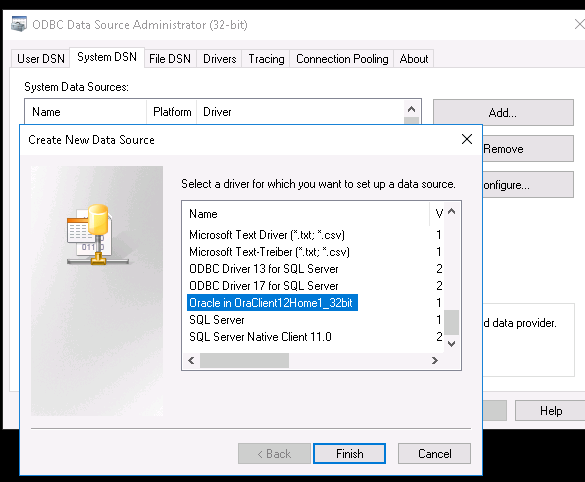Select ODBC Driver 17 for SQL Server
The width and height of the screenshot is (585, 482).
(264, 286)
